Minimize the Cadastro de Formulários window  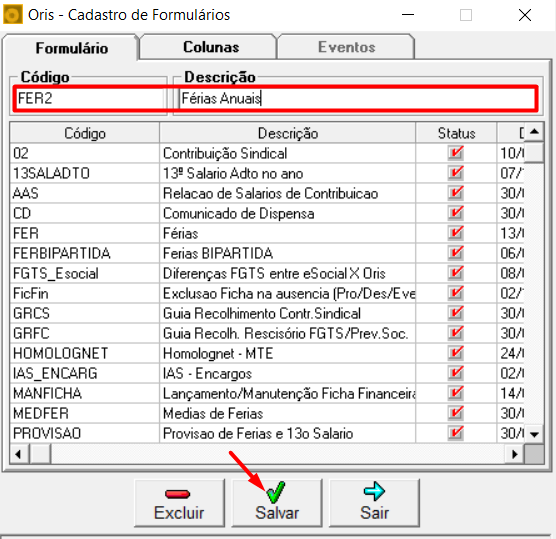coord(408,15)
